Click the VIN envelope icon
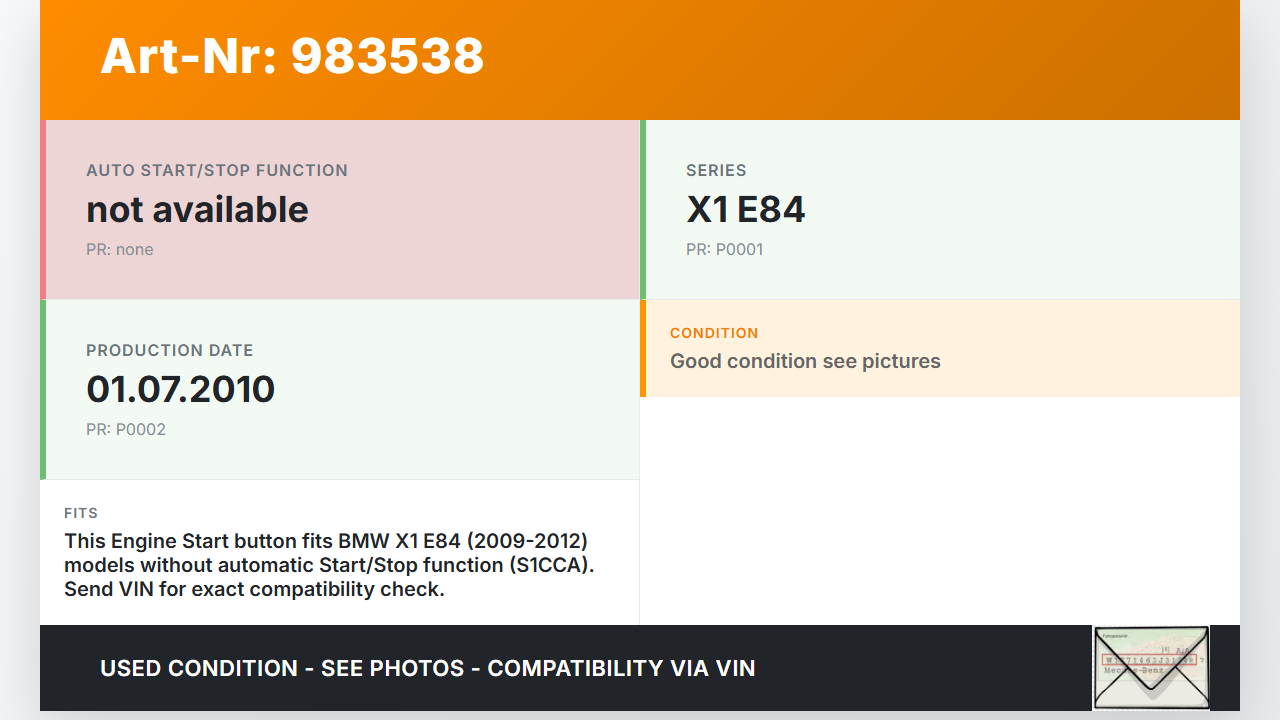 [x=1151, y=668]
